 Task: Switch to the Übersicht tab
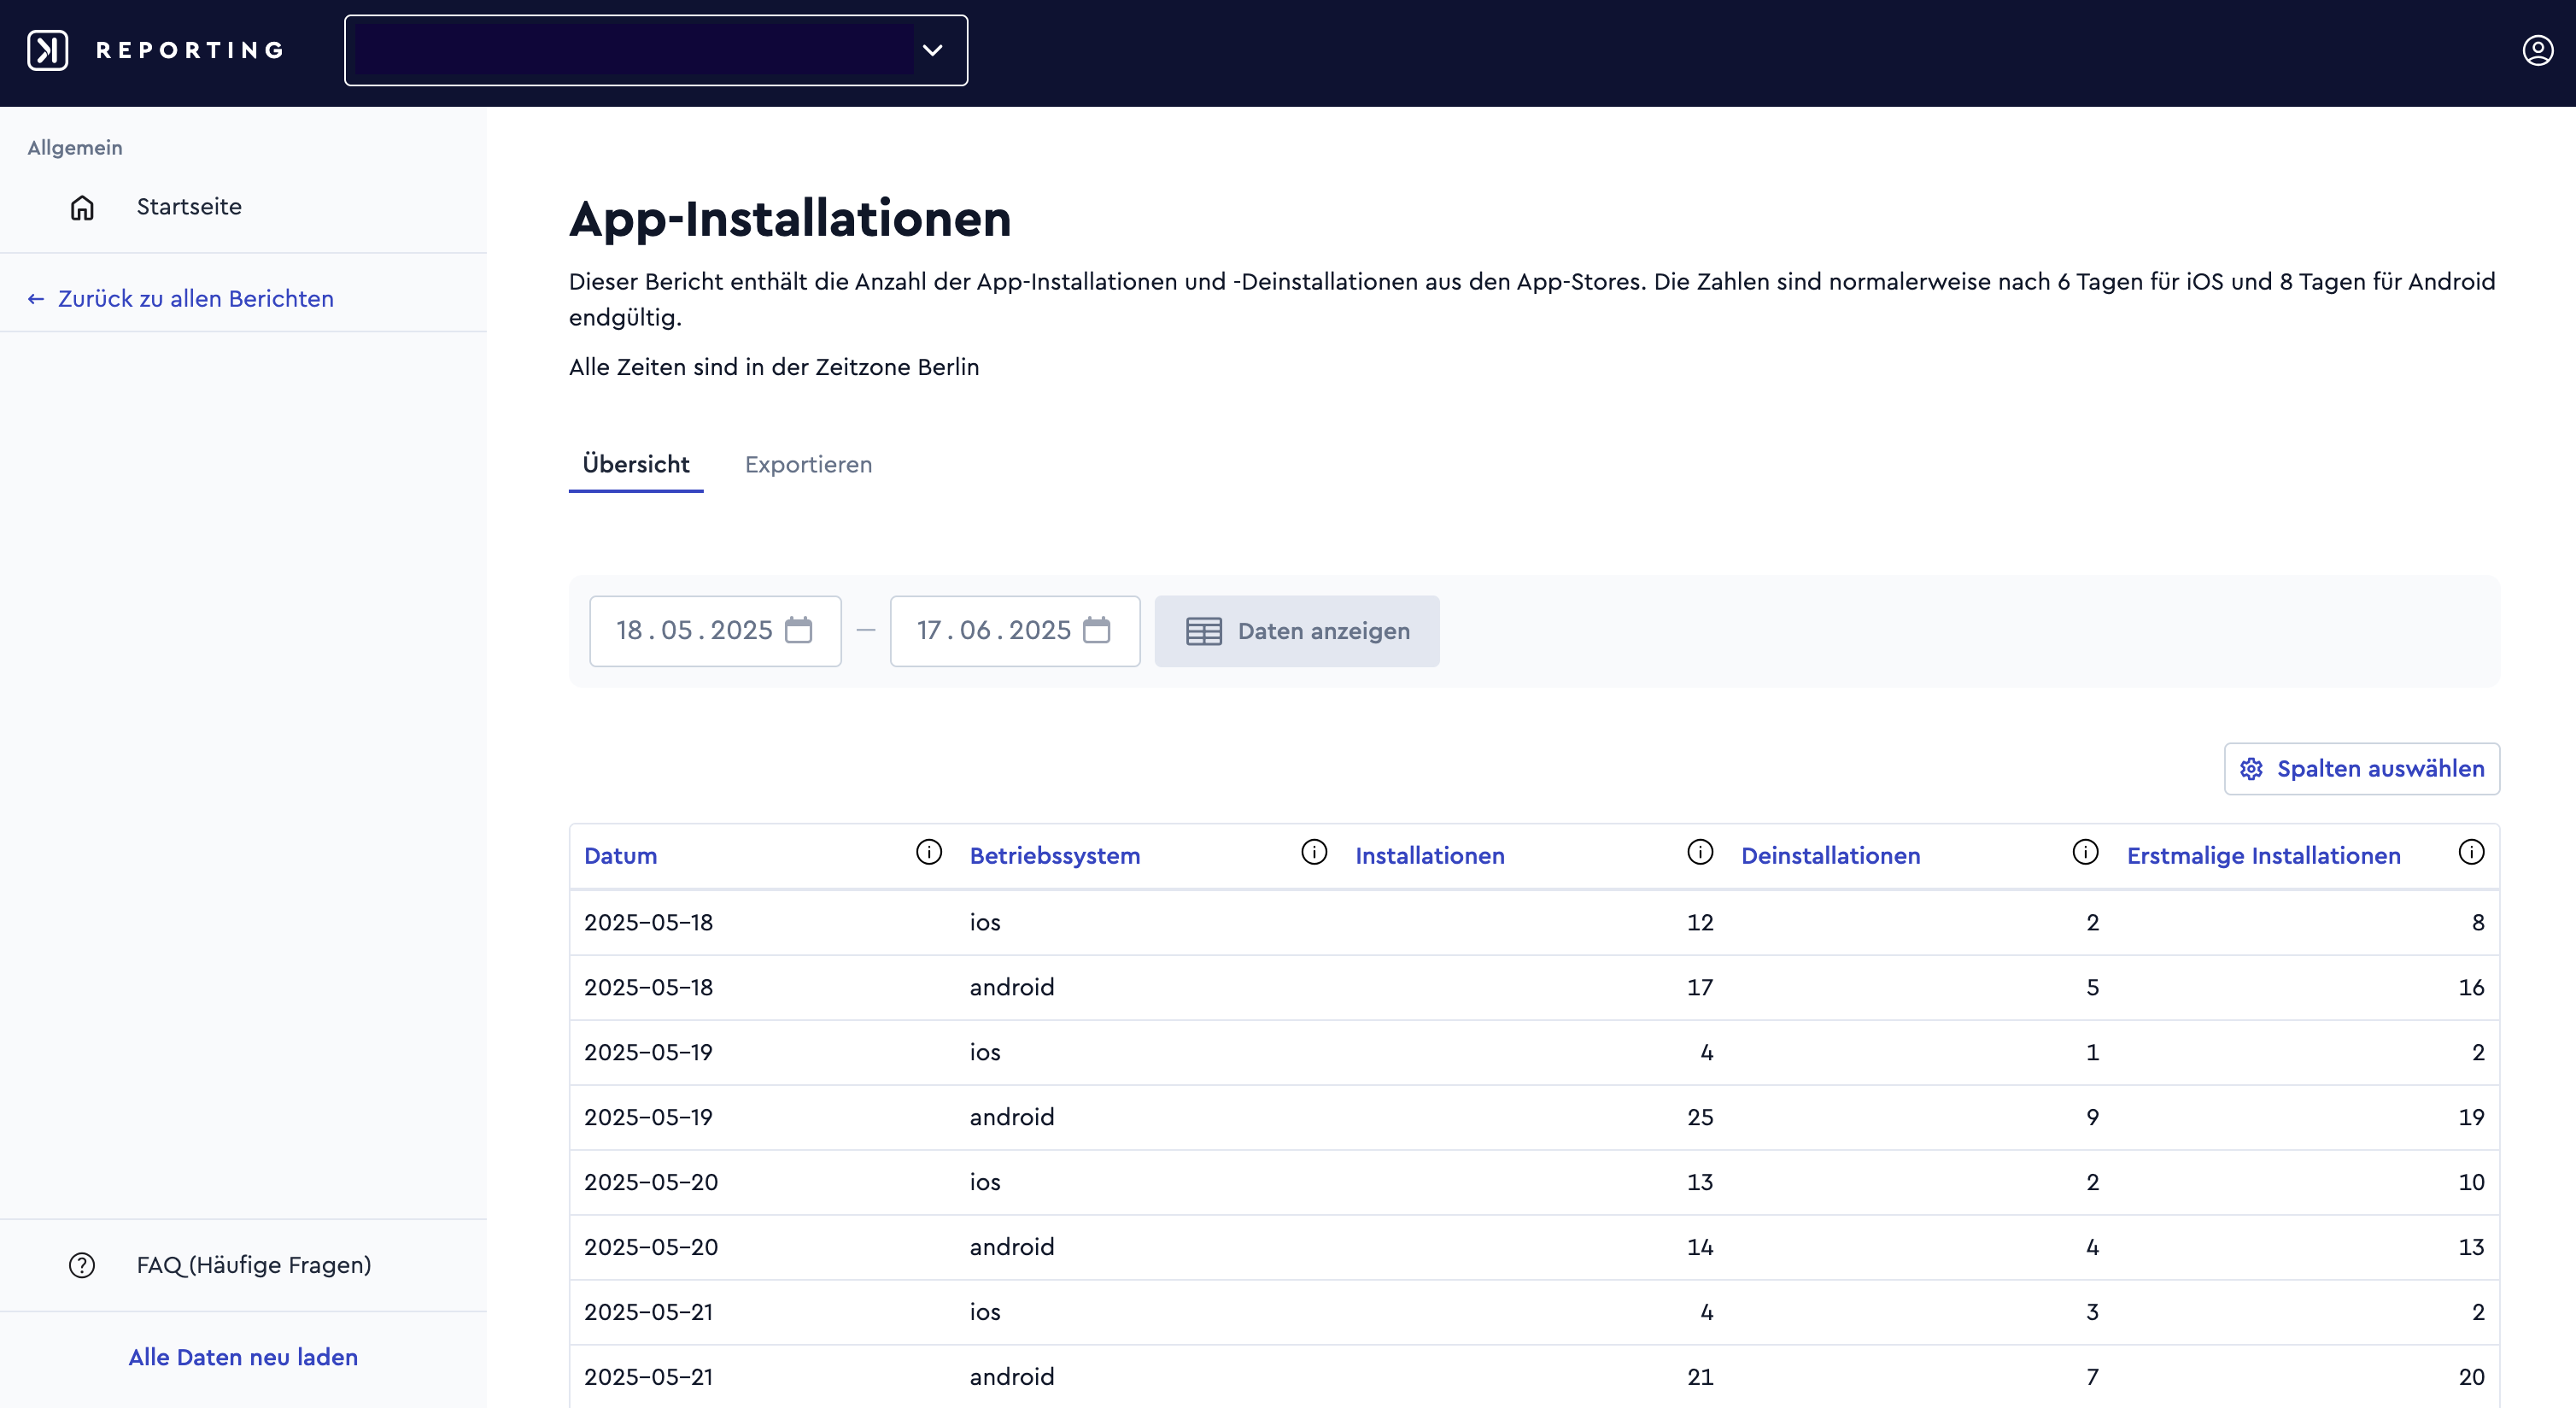pyautogui.click(x=636, y=465)
